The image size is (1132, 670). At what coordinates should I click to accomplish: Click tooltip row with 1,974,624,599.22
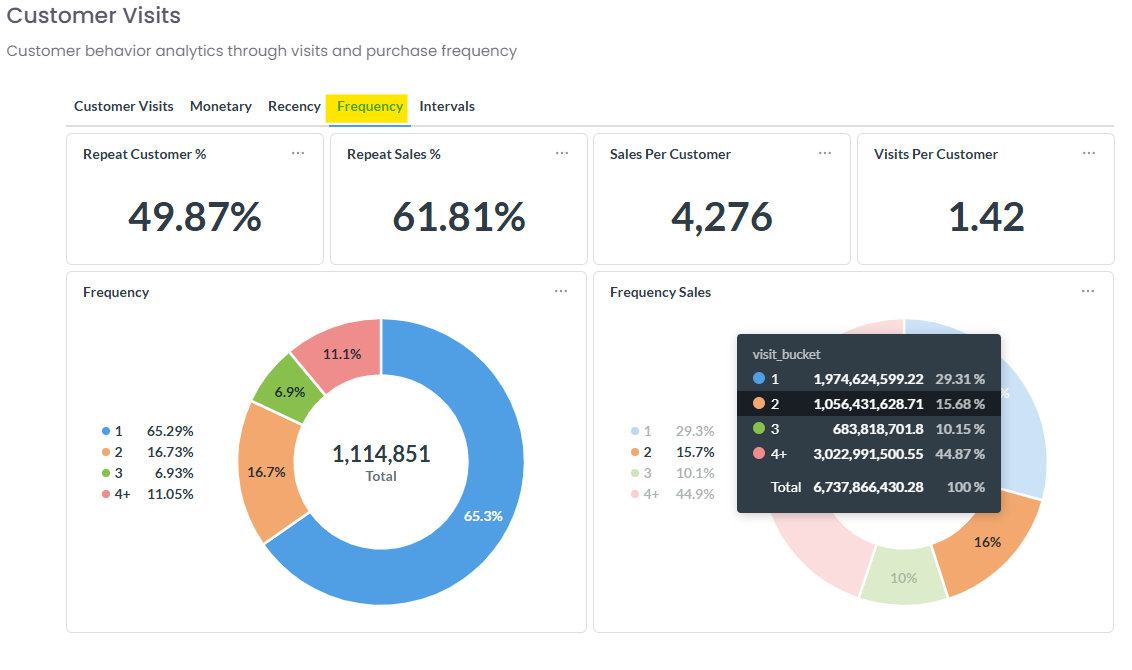(868, 378)
